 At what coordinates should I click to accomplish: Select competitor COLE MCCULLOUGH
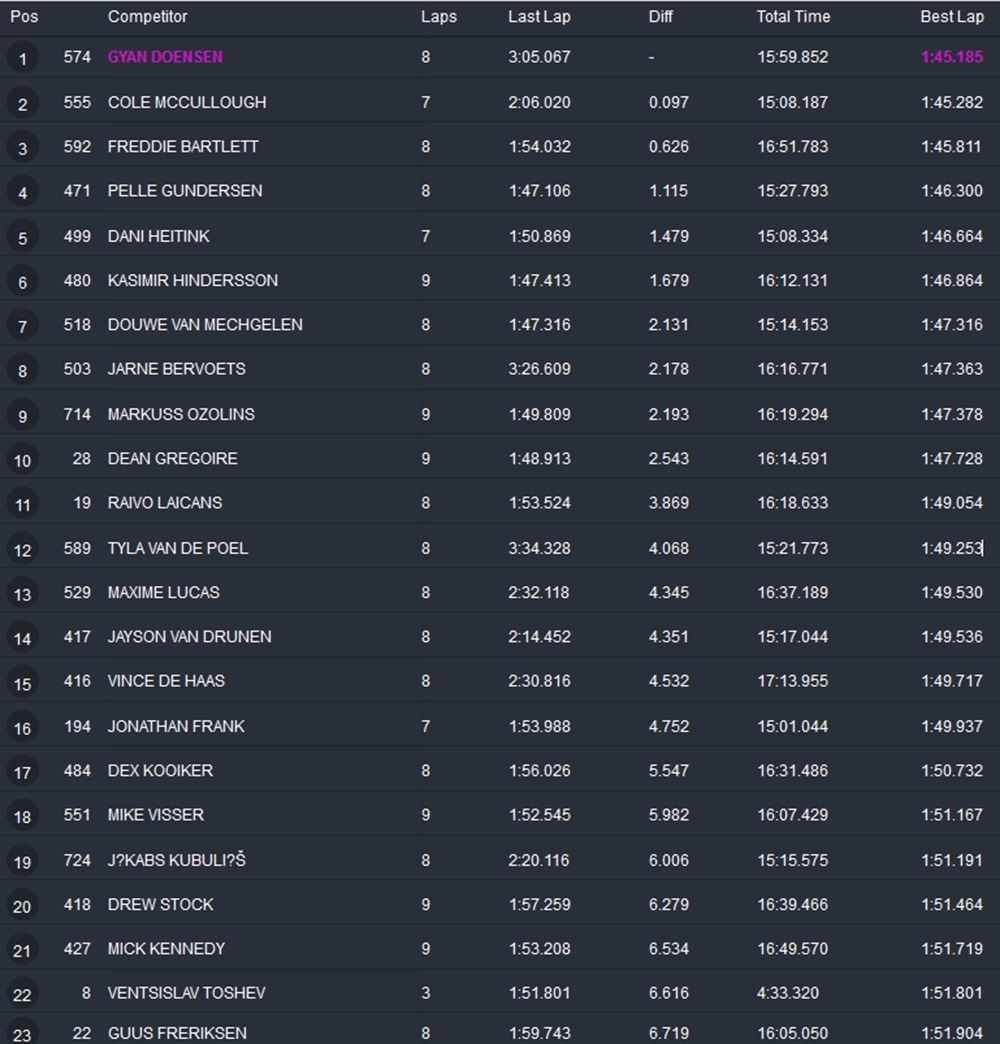click(186, 102)
